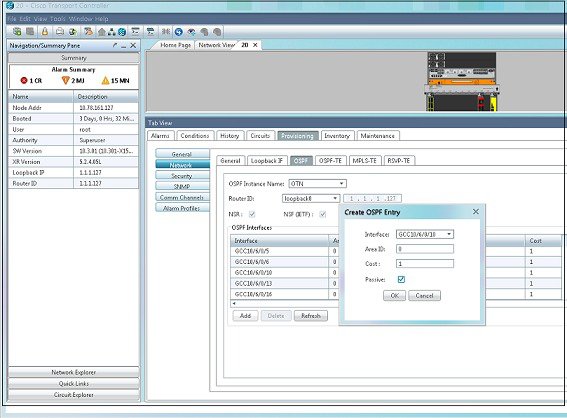Viewport: 567px width, 418px height.
Task: Toggle the NSF (IETF) checkbox
Action: click(x=323, y=214)
